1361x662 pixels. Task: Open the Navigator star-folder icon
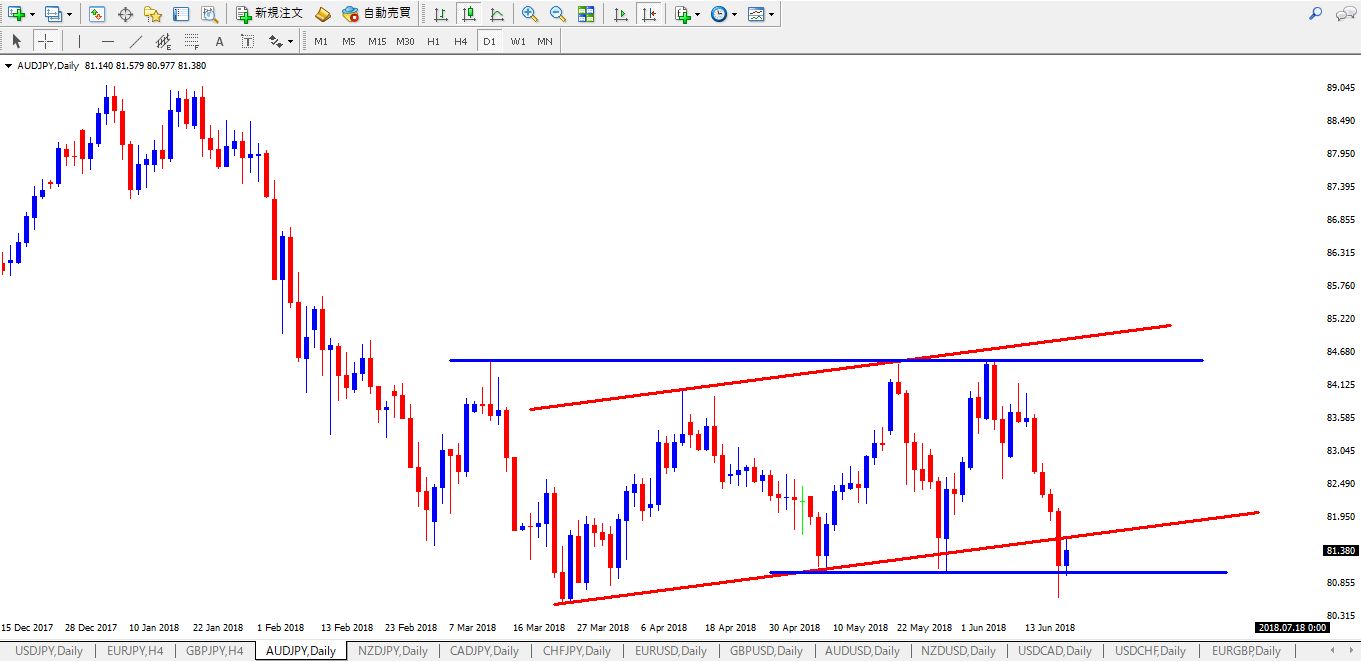[x=153, y=14]
